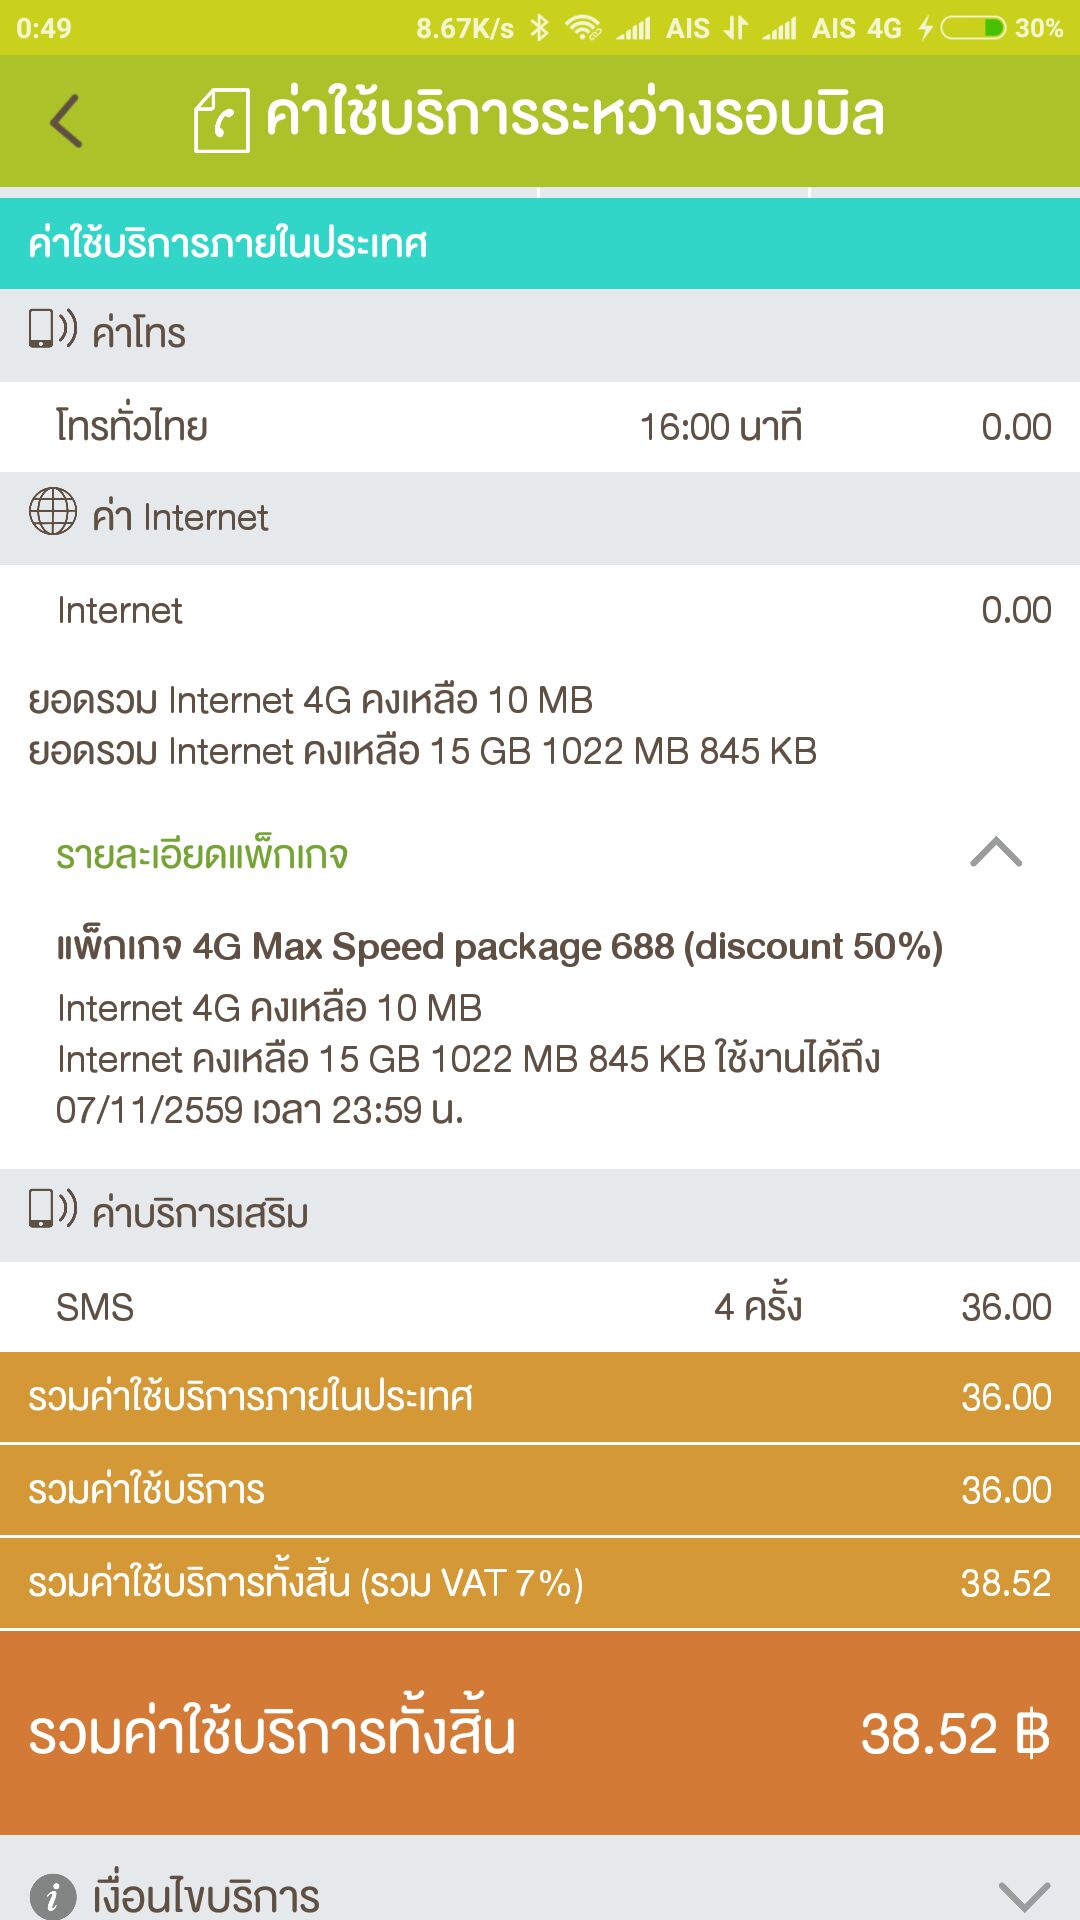1080x1920 pixels.
Task: Tap the 4G Max Speed package 688 title
Action: pos(499,947)
